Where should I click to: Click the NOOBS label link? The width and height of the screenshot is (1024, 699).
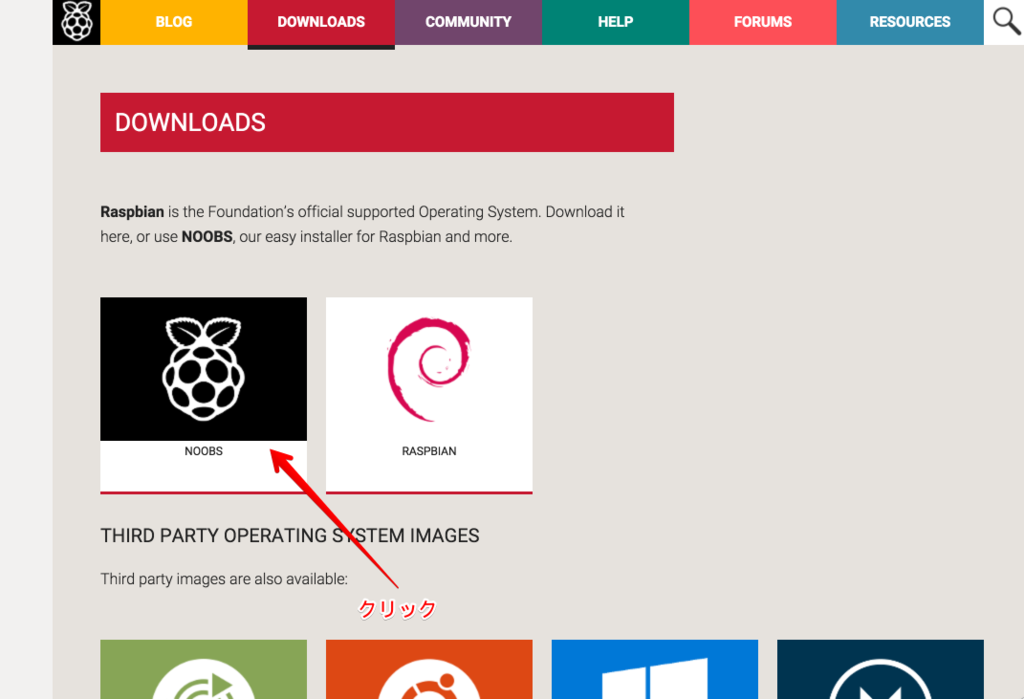(x=203, y=451)
